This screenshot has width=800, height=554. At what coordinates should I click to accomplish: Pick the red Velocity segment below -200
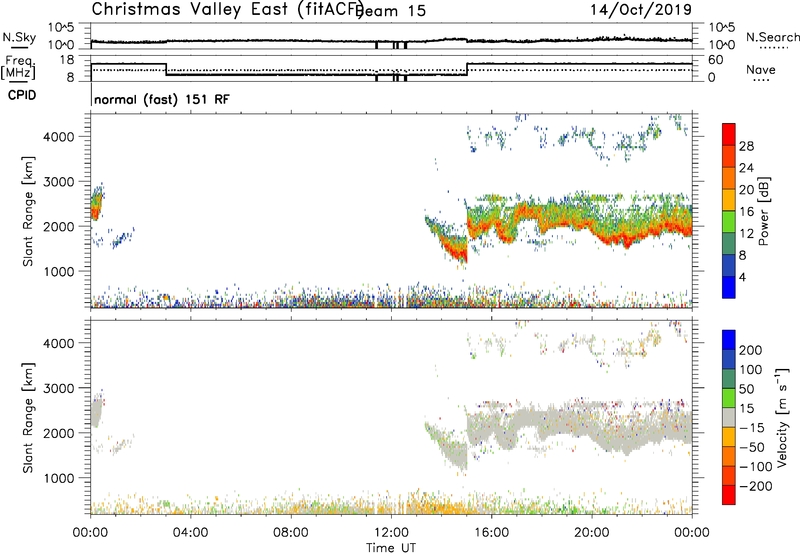729,495
